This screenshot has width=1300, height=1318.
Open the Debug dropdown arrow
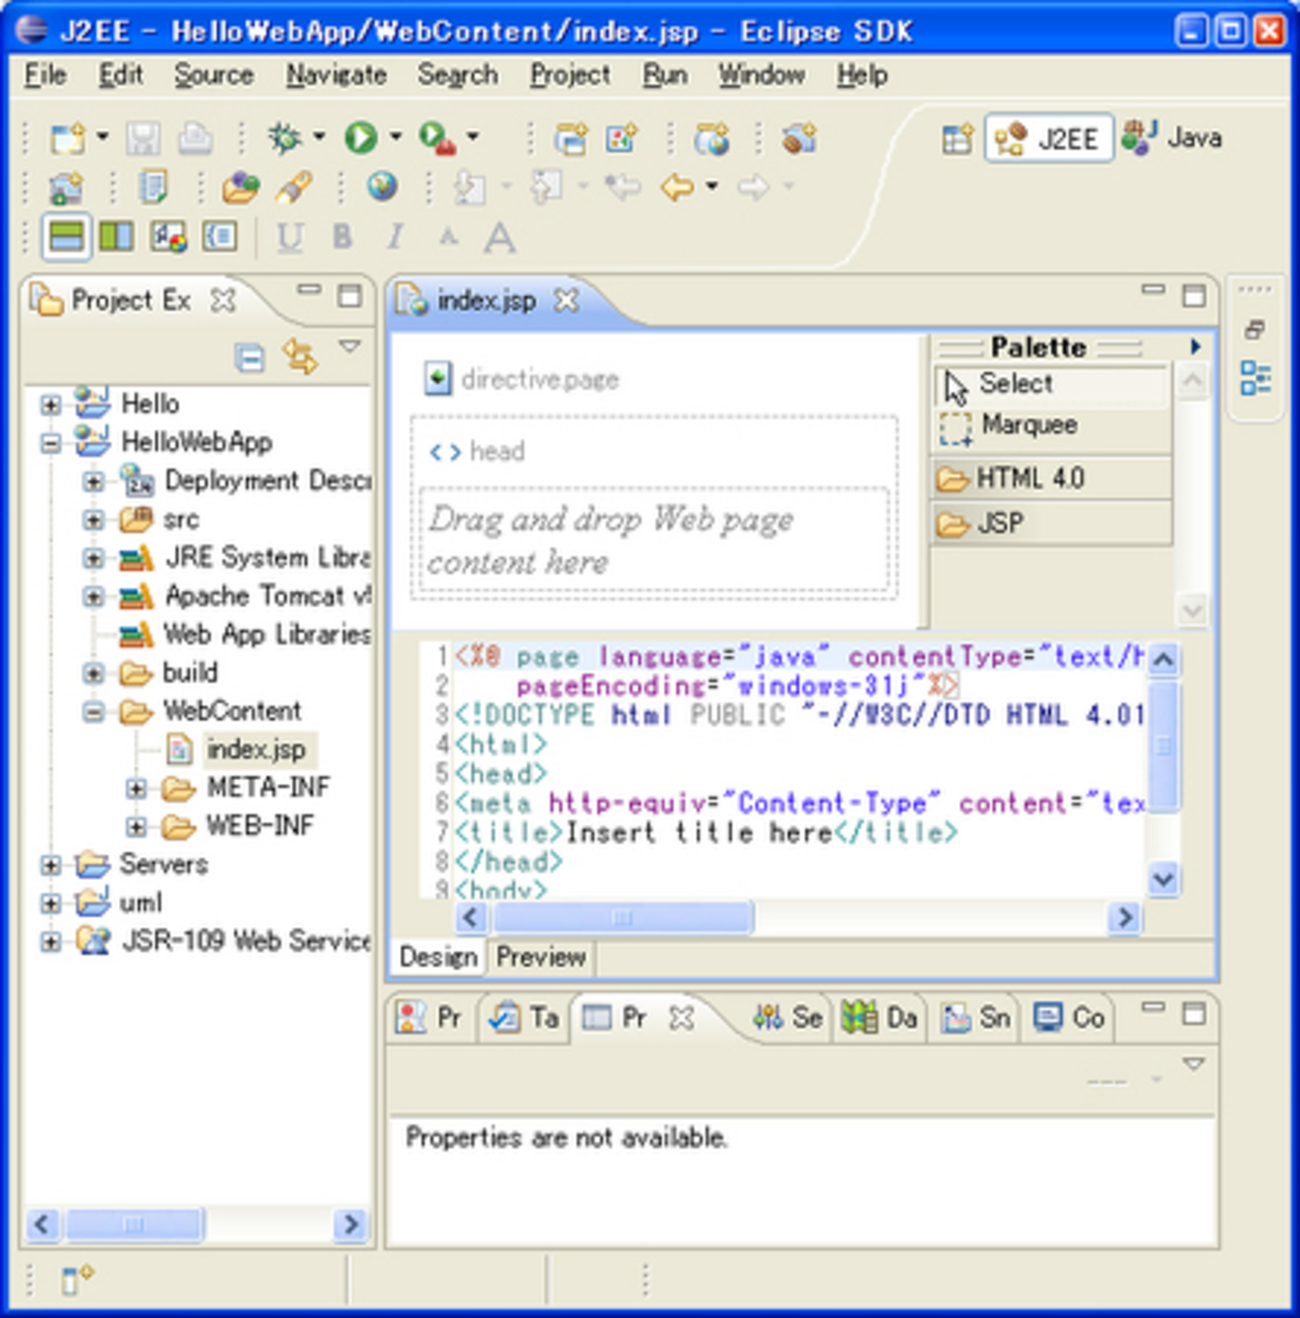pyautogui.click(x=319, y=136)
